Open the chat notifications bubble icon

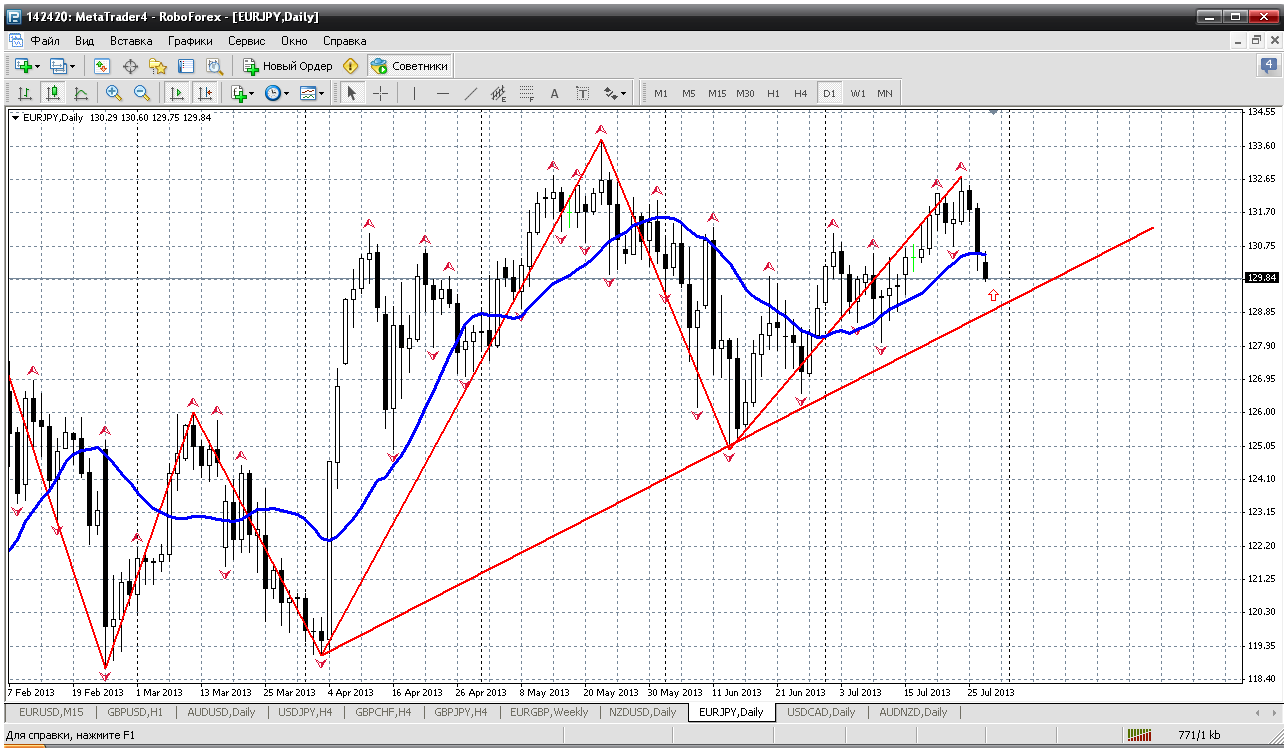point(1270,66)
